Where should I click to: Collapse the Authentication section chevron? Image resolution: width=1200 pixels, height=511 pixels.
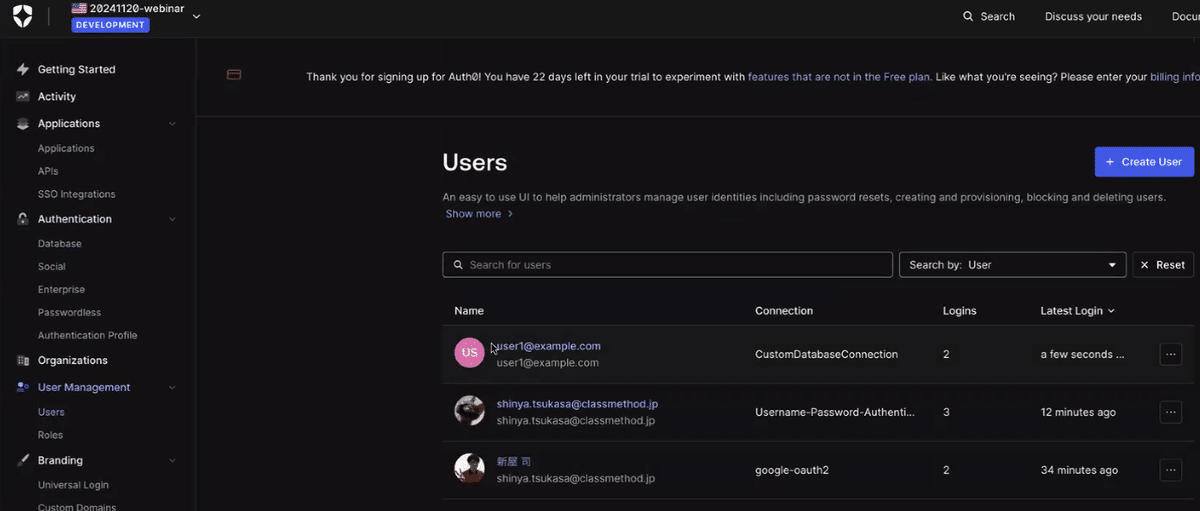pyautogui.click(x=172, y=219)
